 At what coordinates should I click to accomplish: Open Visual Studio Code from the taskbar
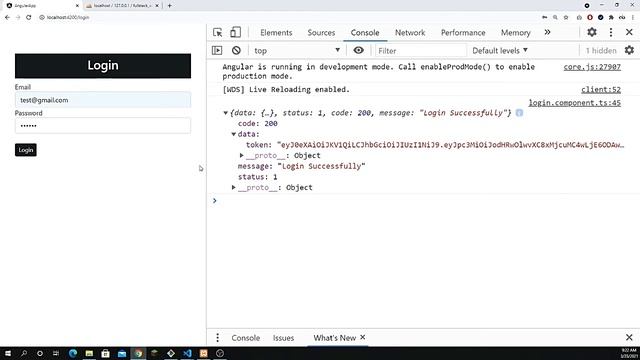click(x=187, y=353)
